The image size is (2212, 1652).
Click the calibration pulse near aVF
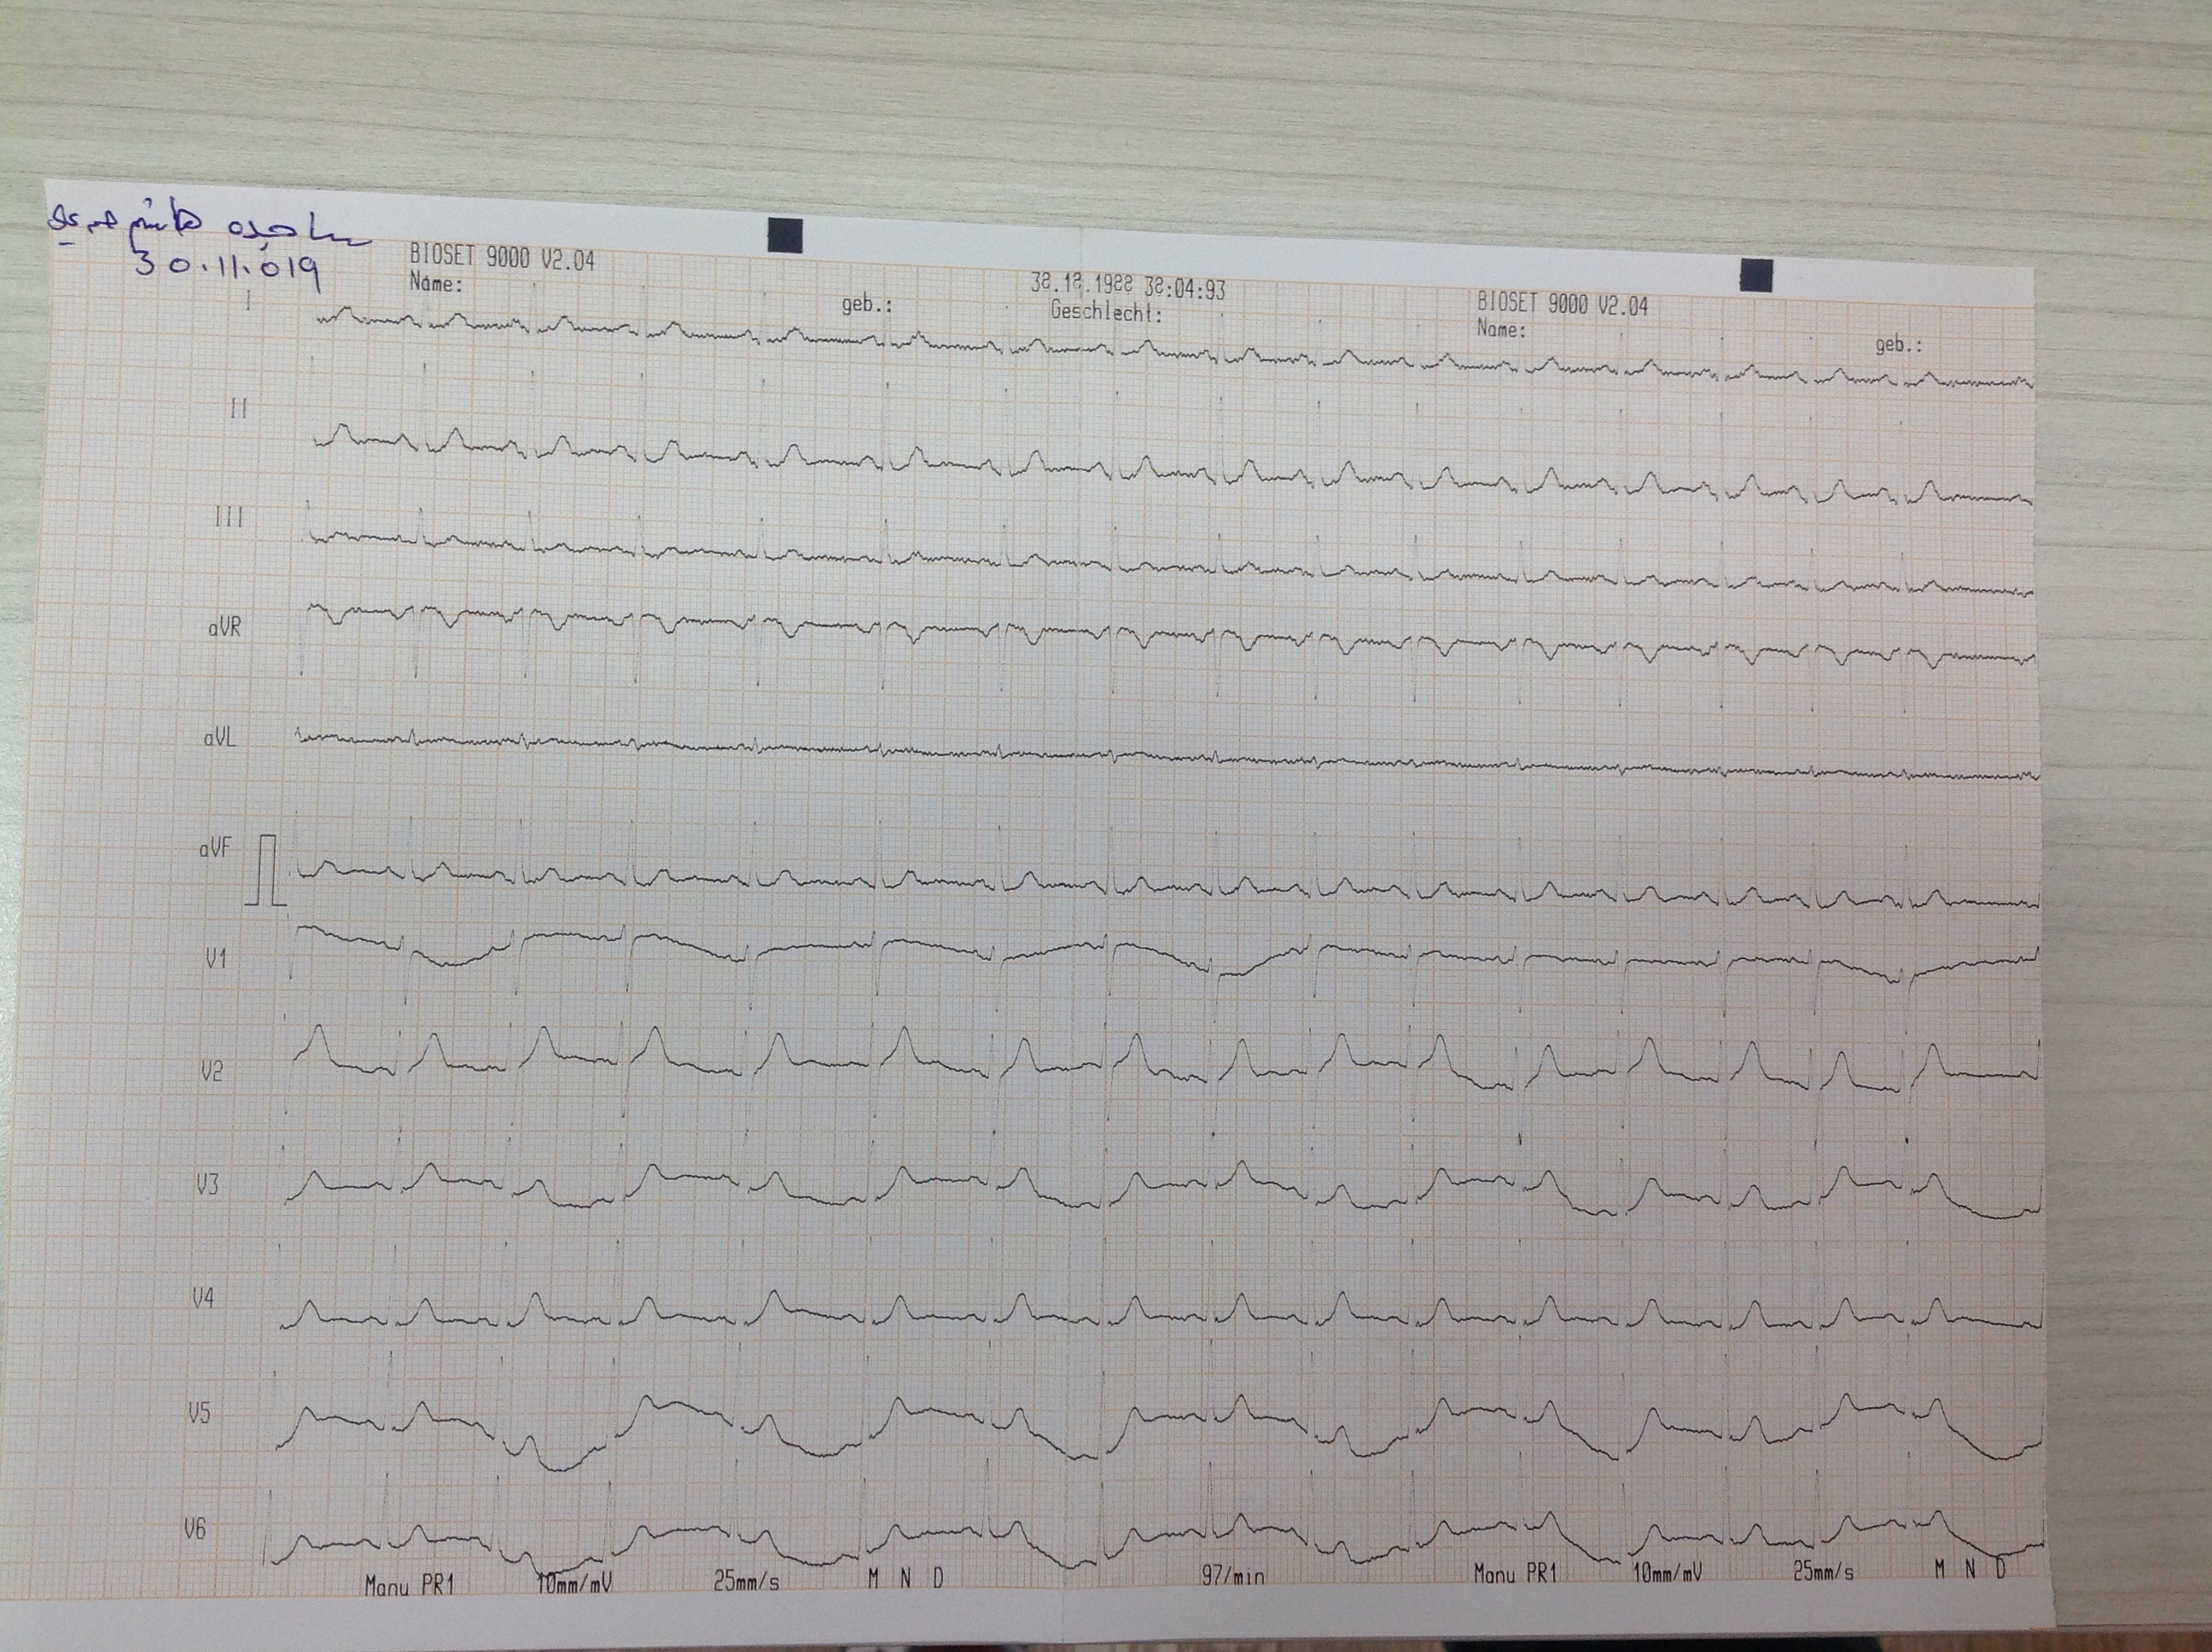[x=267, y=872]
